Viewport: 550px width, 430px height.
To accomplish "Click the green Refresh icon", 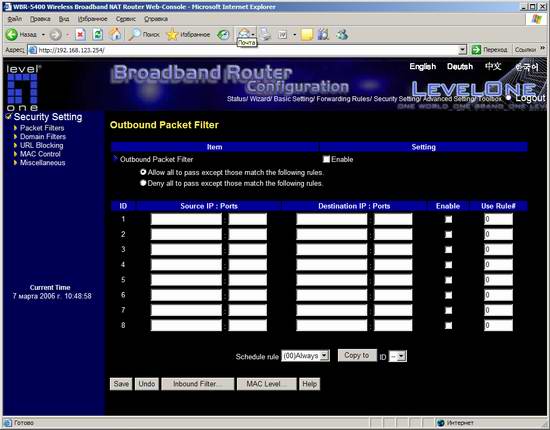I will click(x=98, y=34).
